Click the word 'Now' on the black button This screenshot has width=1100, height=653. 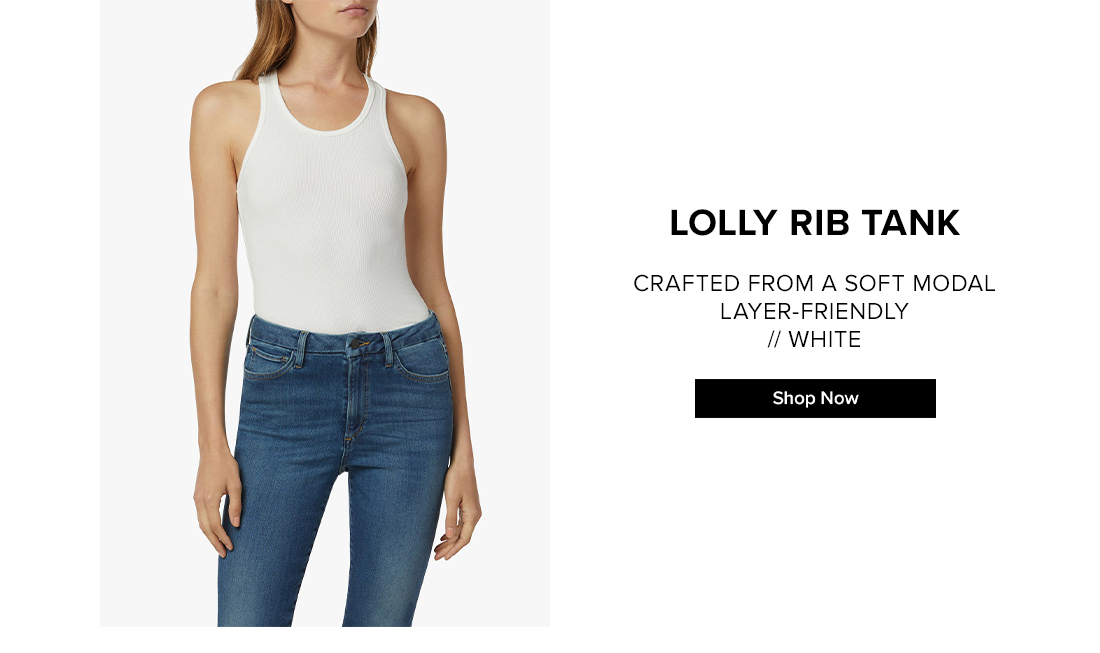tap(839, 398)
